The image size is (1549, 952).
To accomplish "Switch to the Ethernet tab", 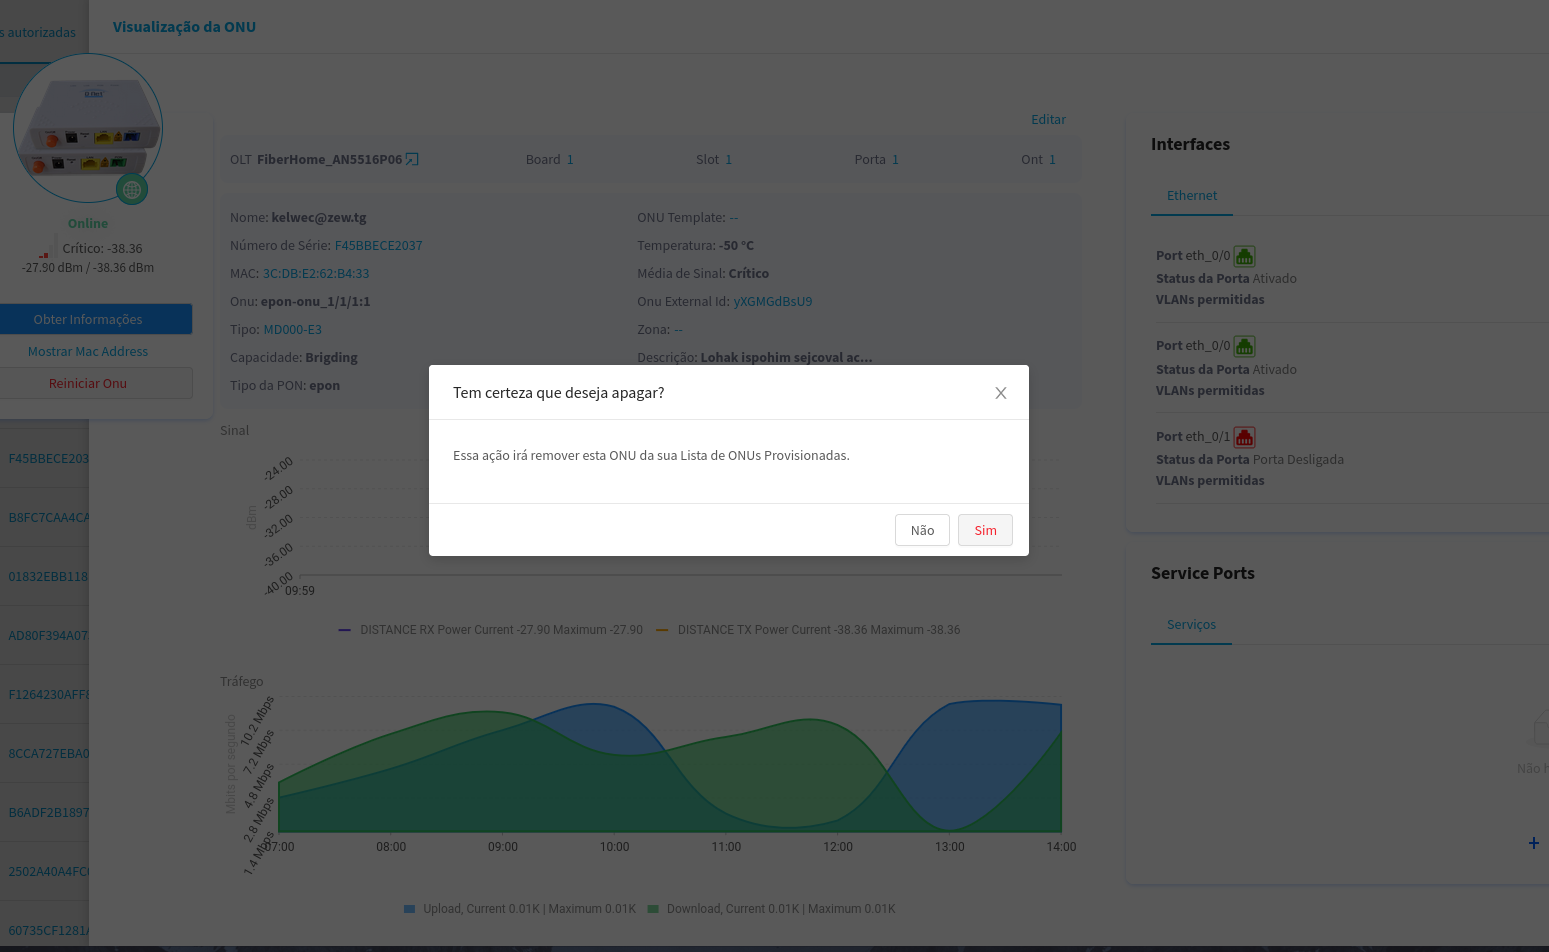I will [x=1192, y=196].
